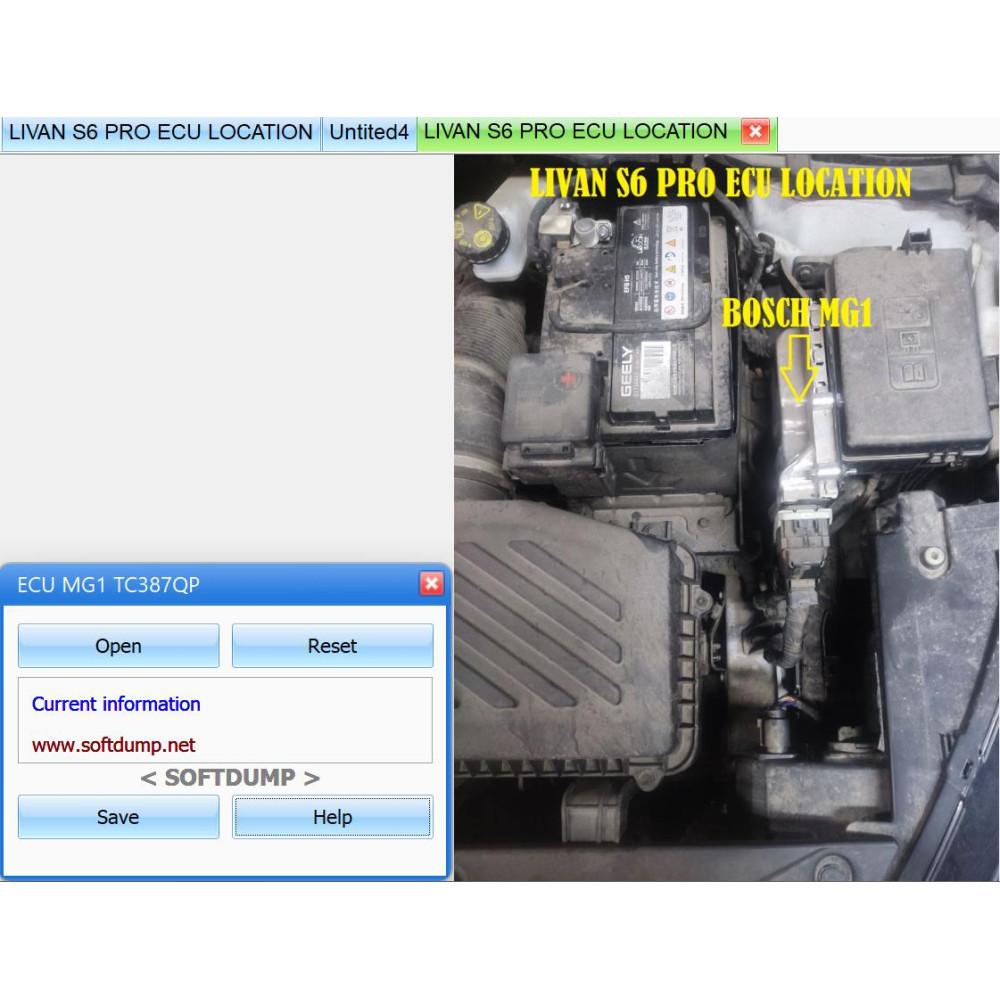Viewport: 1000px width, 1000px height.
Task: Close the active green tab with the red X
Action: (x=755, y=131)
